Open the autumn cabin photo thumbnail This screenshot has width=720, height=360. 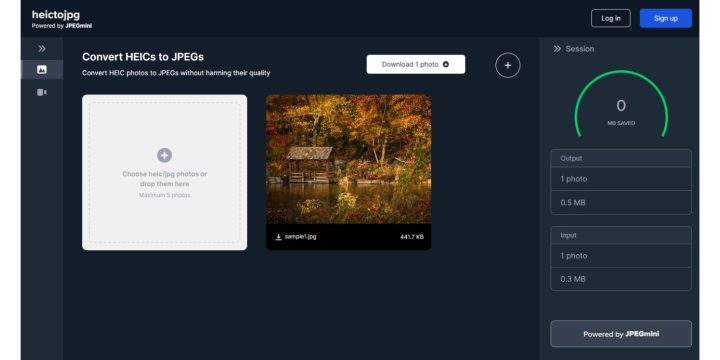(x=349, y=159)
